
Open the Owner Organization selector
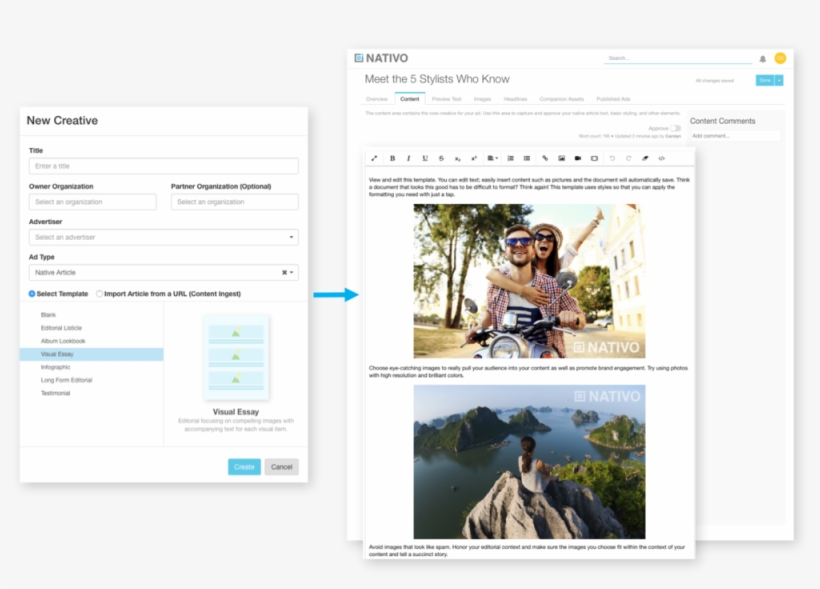93,202
